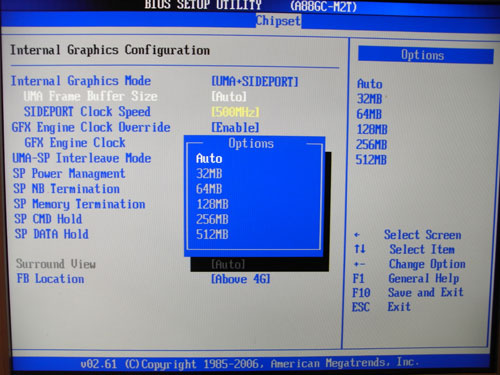This screenshot has width=500, height=375.
Task: Click the F10 key label
Action: 361,293
